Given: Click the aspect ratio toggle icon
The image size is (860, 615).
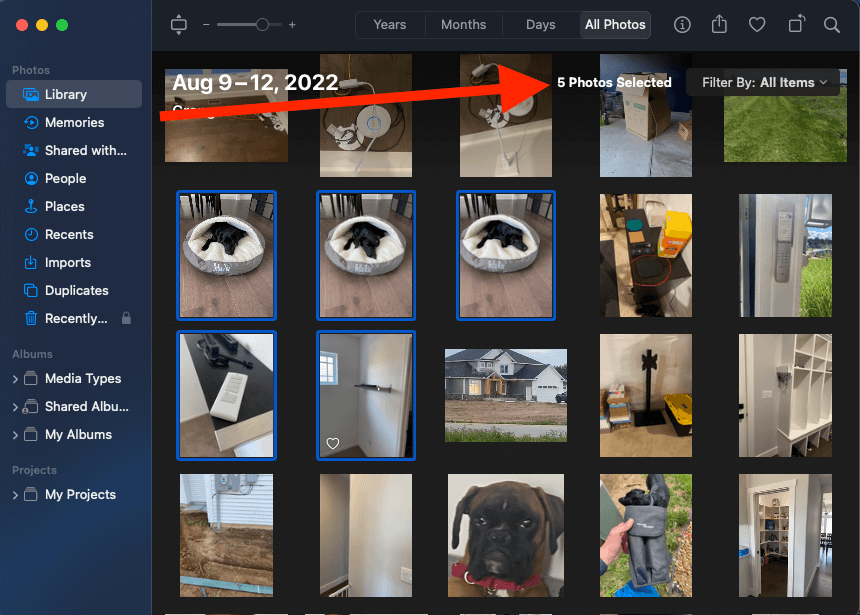Looking at the screenshot, I should (179, 25).
